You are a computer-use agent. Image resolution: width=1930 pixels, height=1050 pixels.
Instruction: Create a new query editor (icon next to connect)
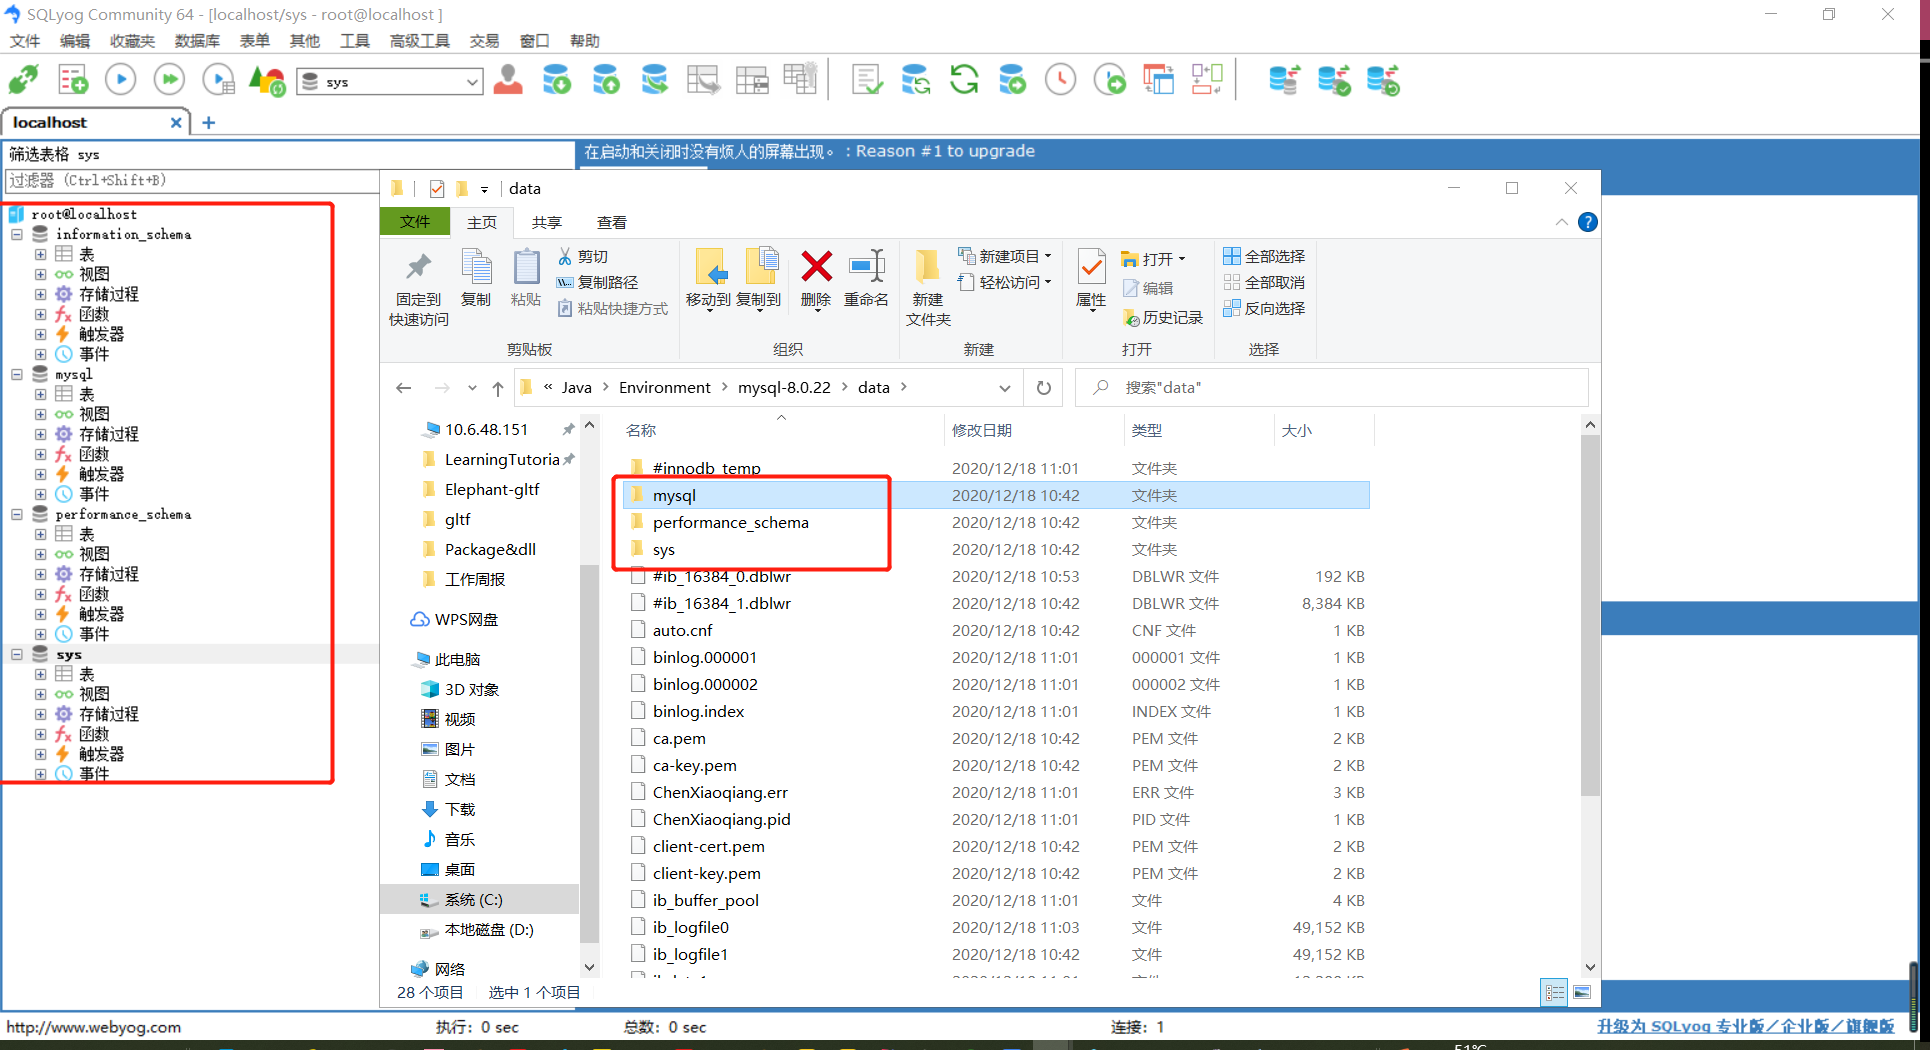[72, 79]
